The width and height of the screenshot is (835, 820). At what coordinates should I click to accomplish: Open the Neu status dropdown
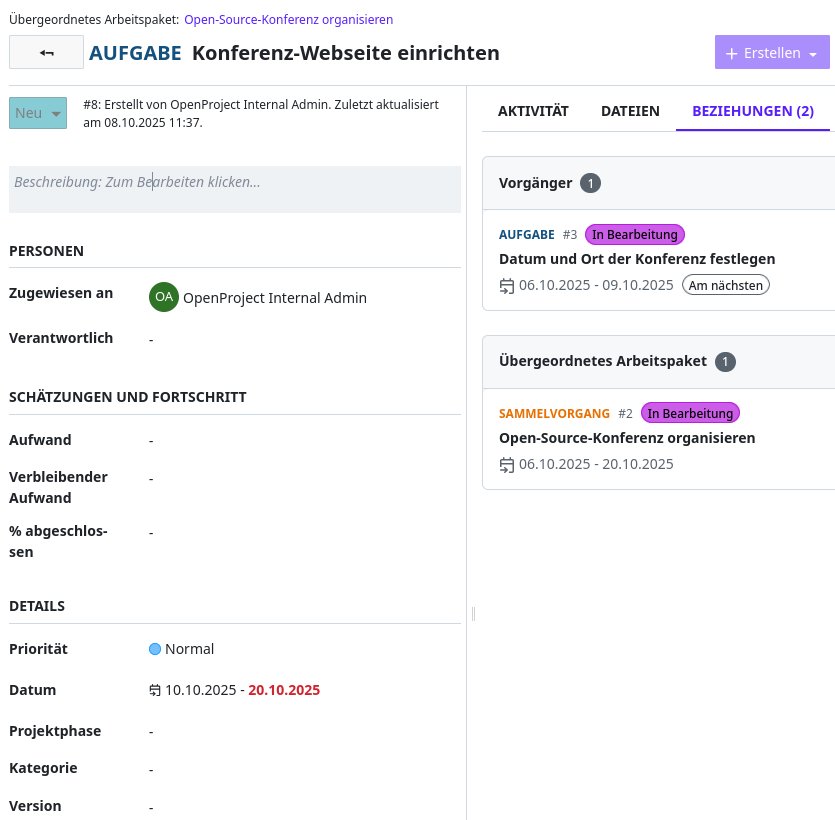tap(38, 113)
